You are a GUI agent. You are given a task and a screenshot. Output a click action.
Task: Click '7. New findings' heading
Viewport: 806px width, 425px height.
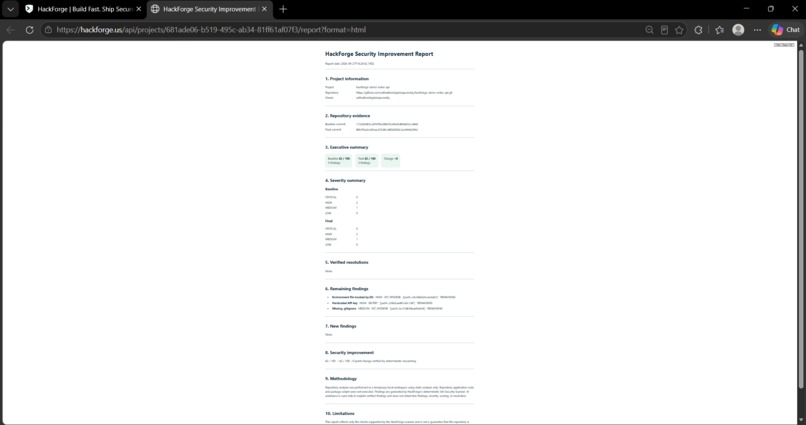pyautogui.click(x=340, y=326)
